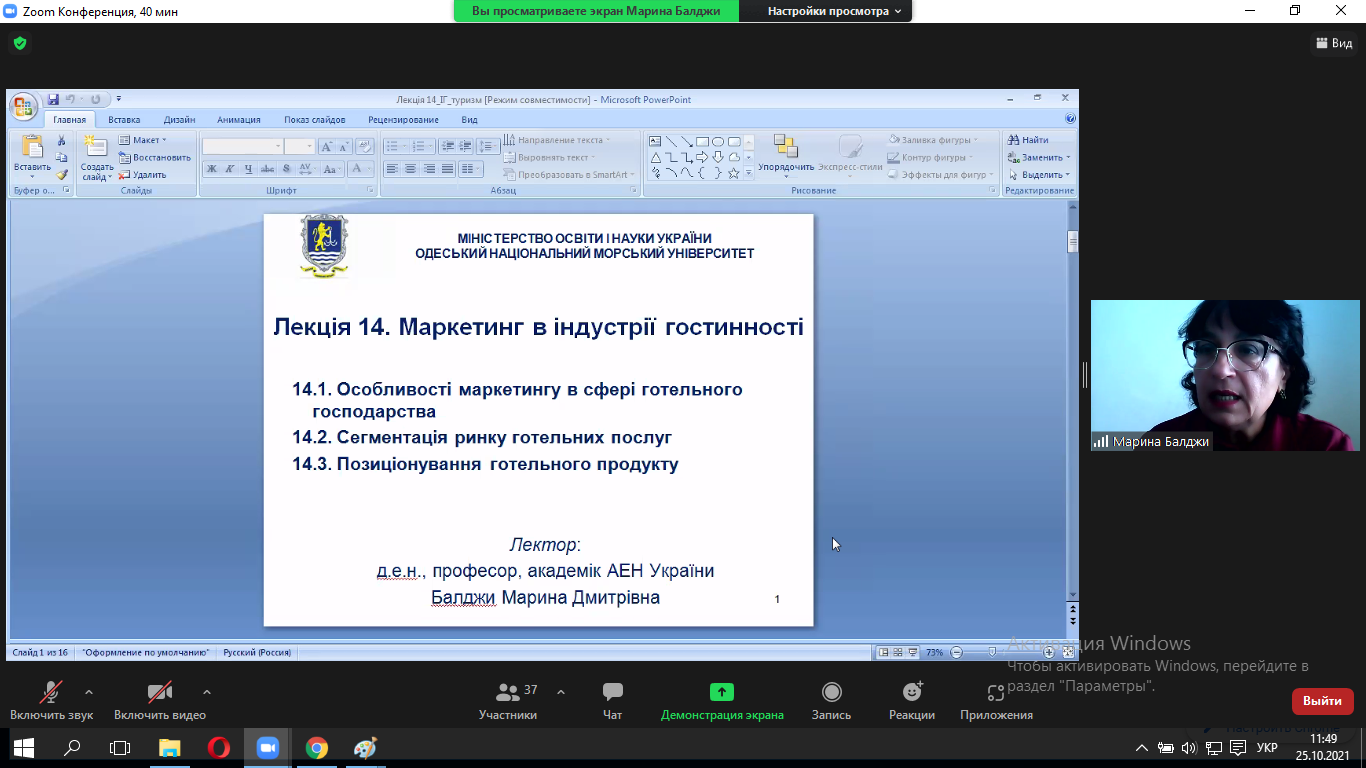The height and width of the screenshot is (768, 1366).
Task: Adjust the PowerPoint zoom slider
Action: point(992,652)
